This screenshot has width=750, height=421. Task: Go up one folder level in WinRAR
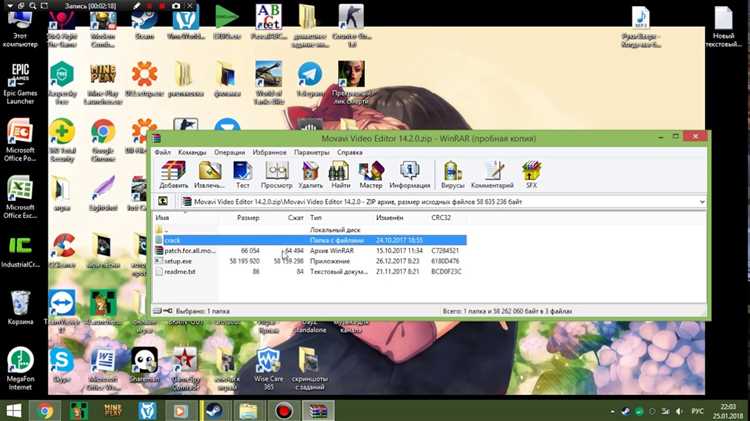[163, 201]
